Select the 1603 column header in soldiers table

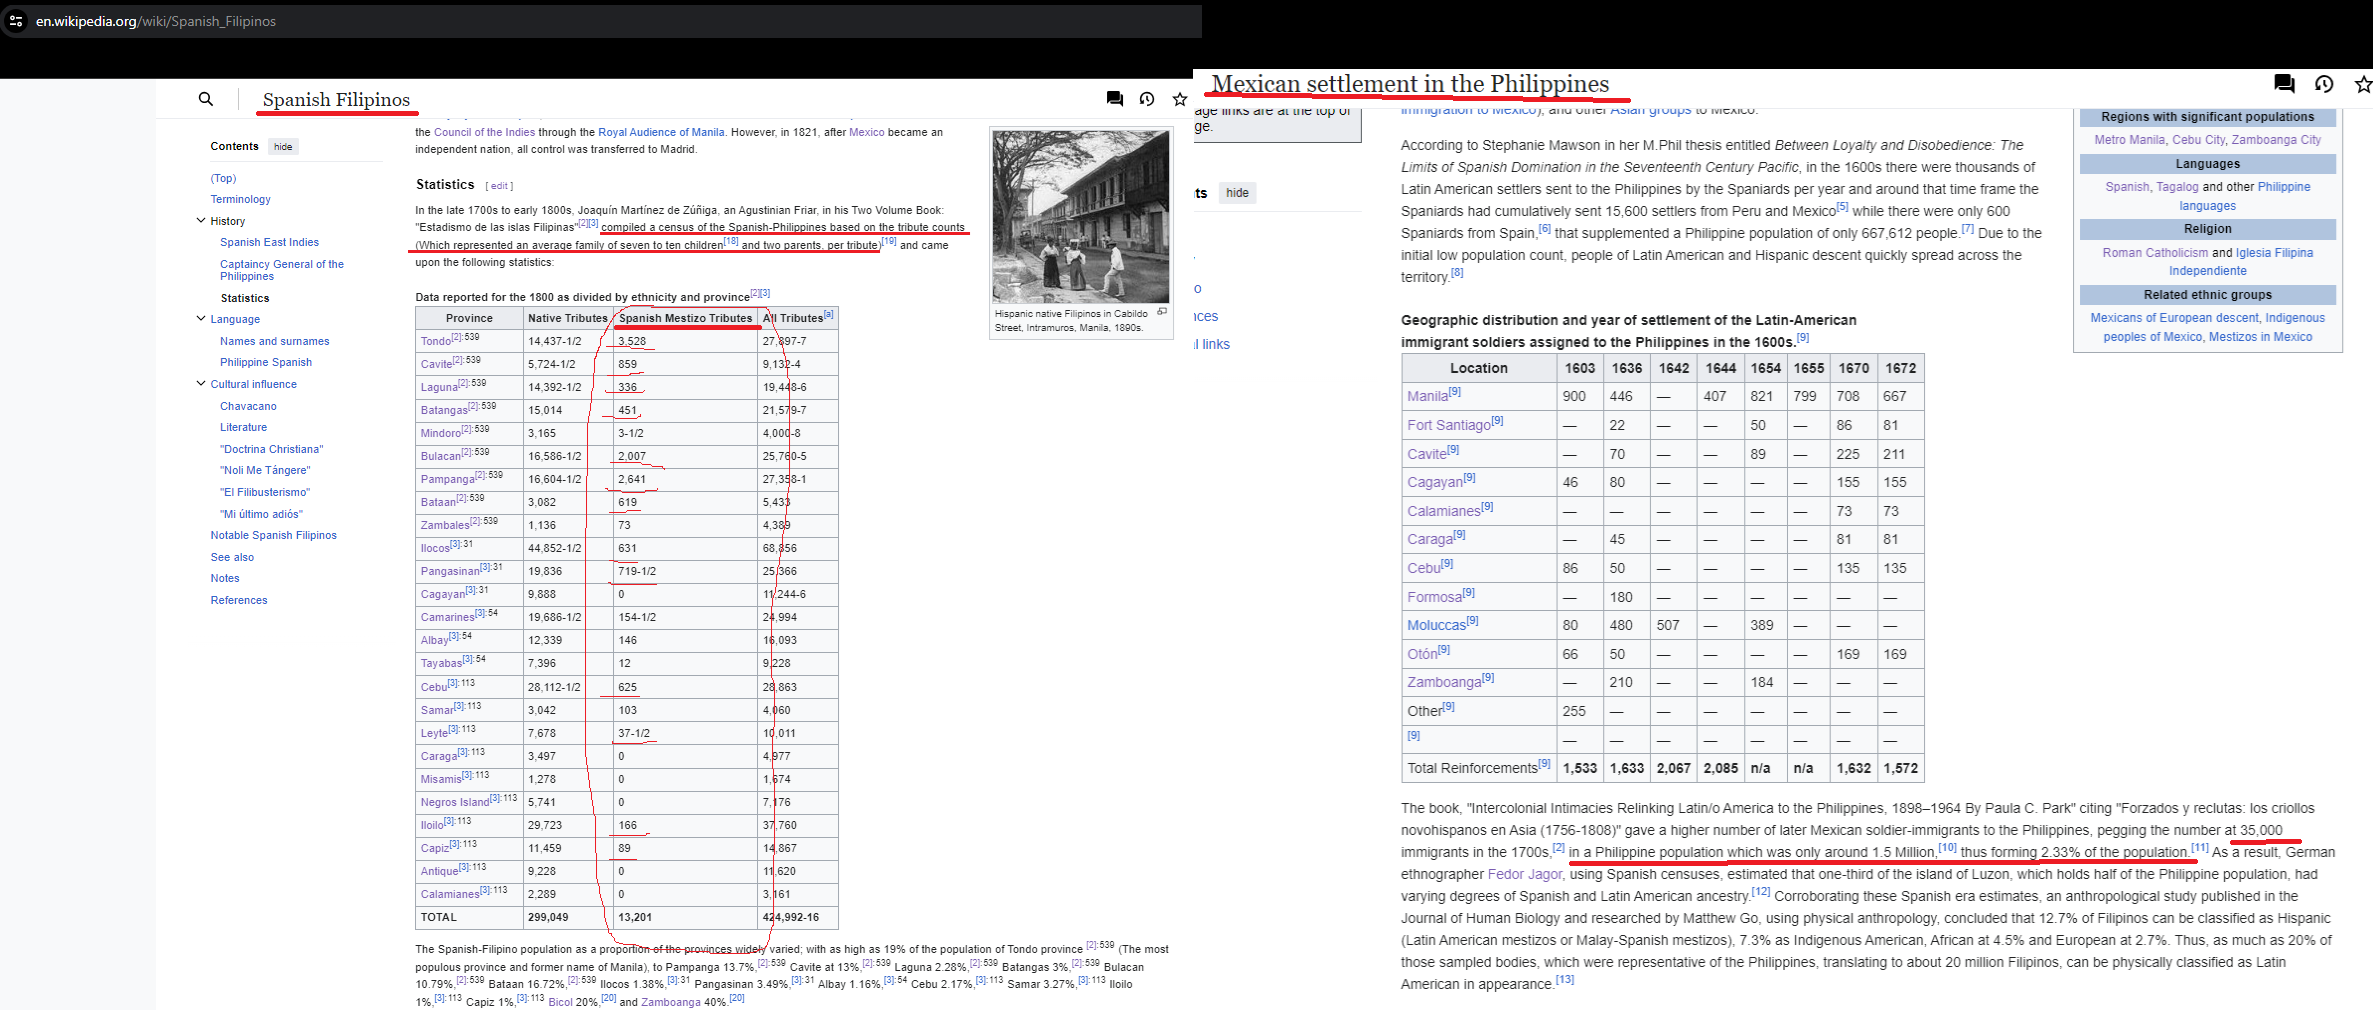point(1580,368)
